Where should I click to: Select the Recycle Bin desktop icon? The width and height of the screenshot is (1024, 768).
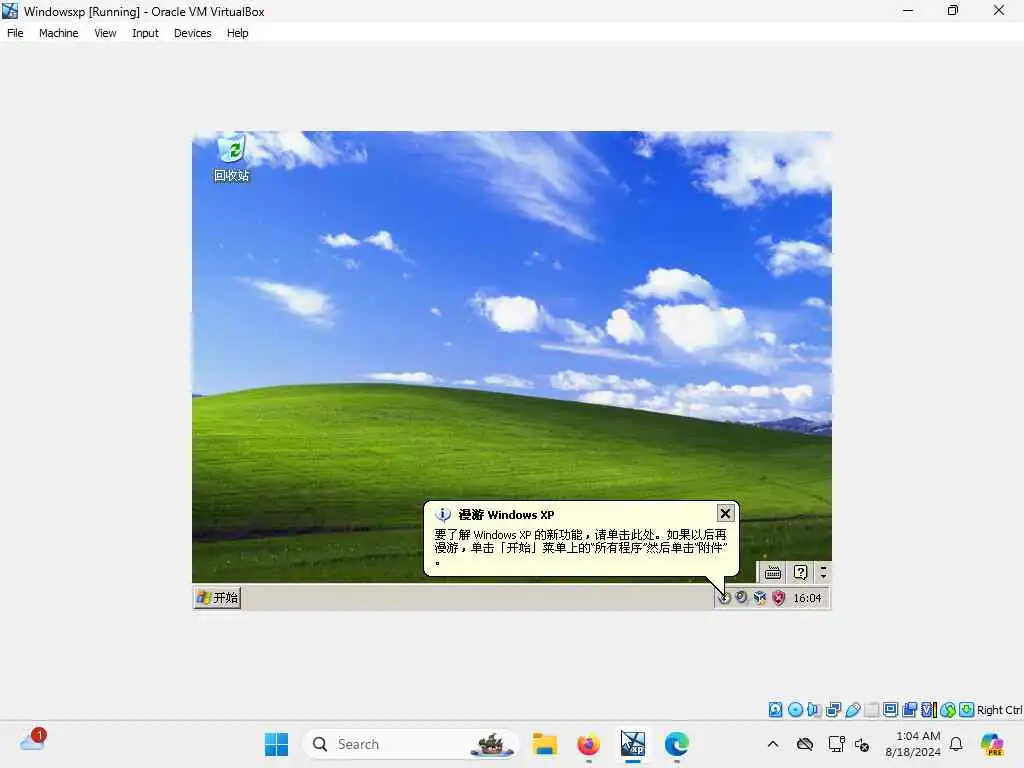(231, 159)
